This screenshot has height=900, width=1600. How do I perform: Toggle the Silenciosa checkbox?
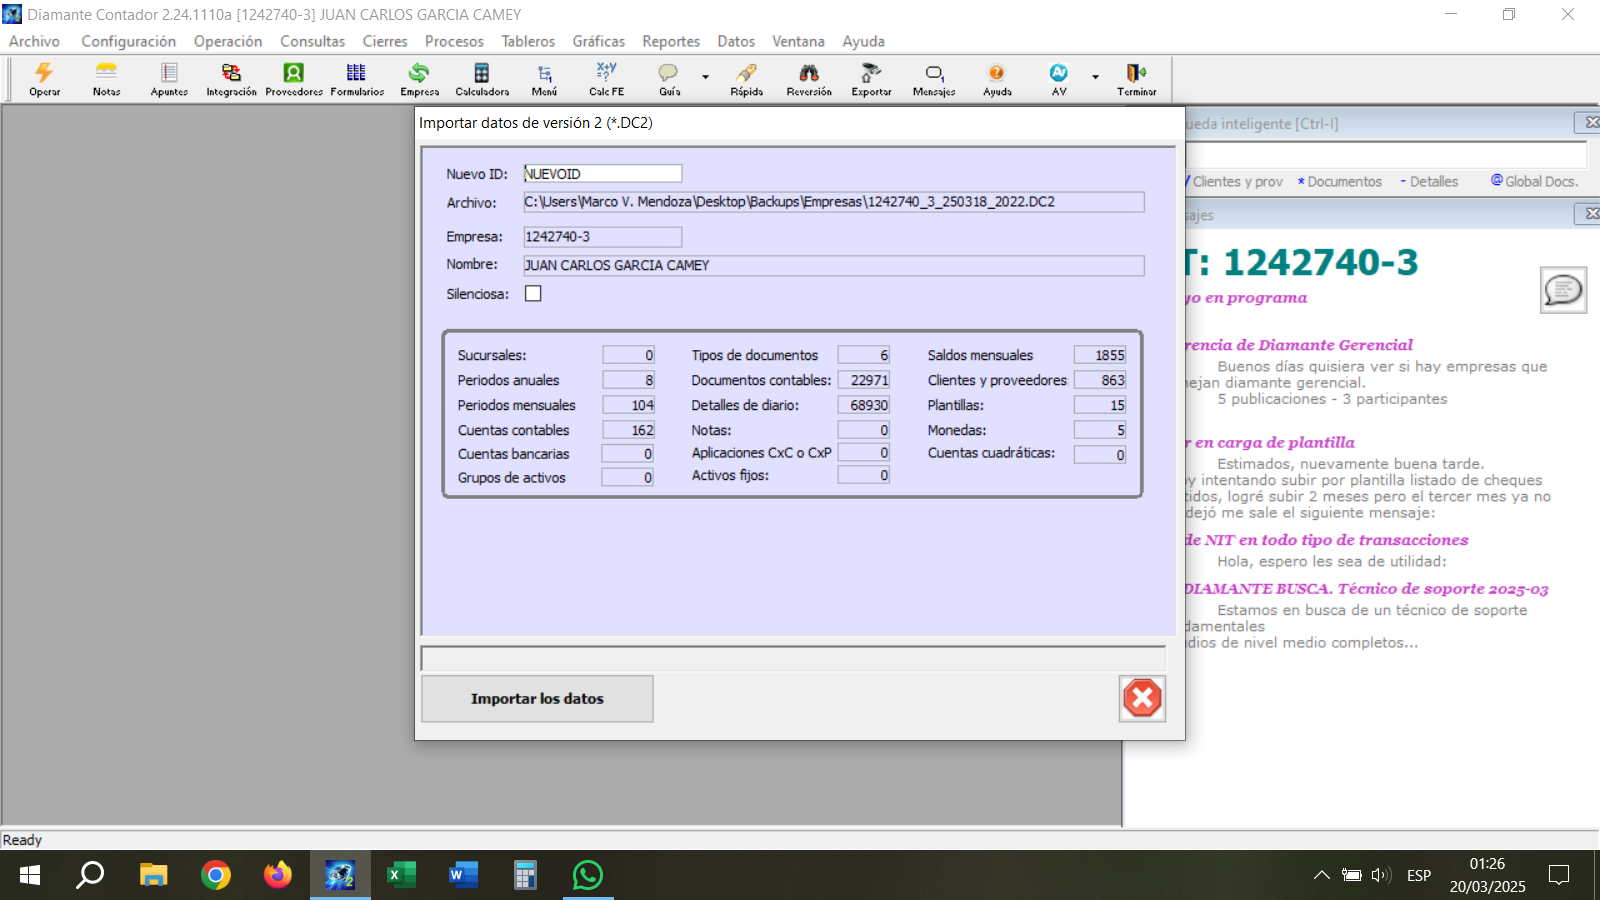tap(533, 294)
